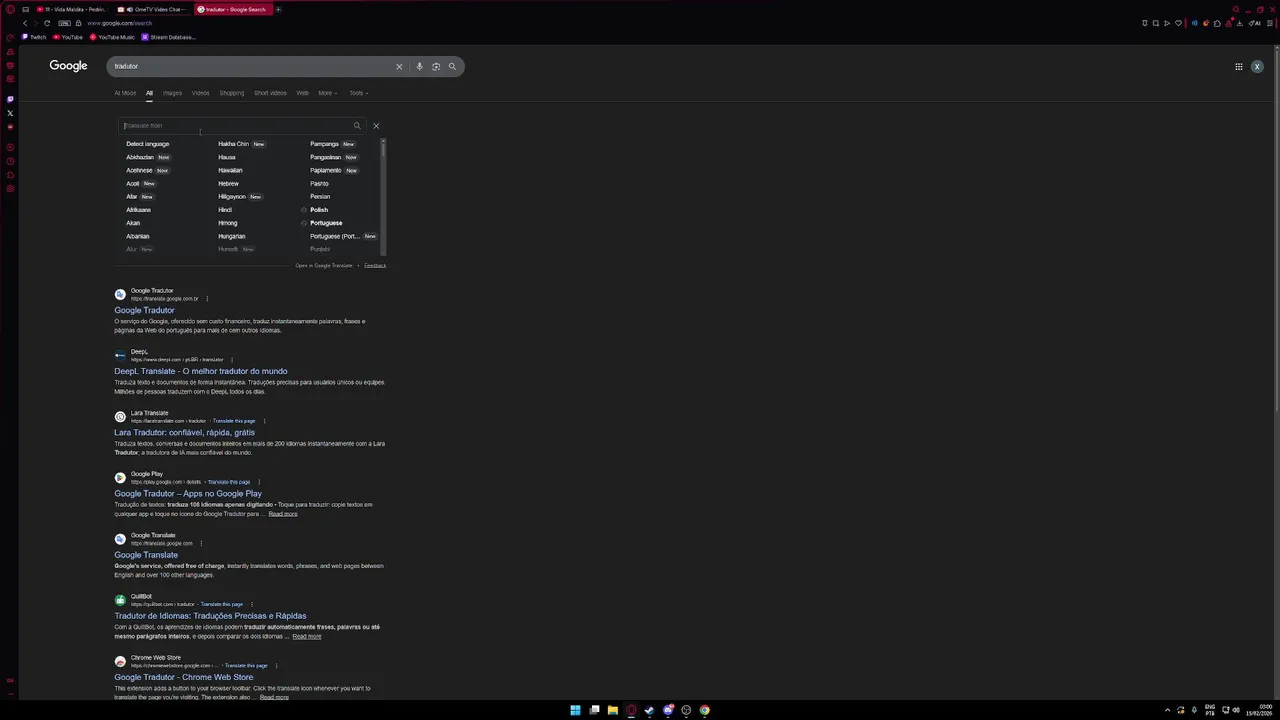Screen dimensions: 1280x720
Task: Select Hawaiian language
Action: click(x=230, y=170)
